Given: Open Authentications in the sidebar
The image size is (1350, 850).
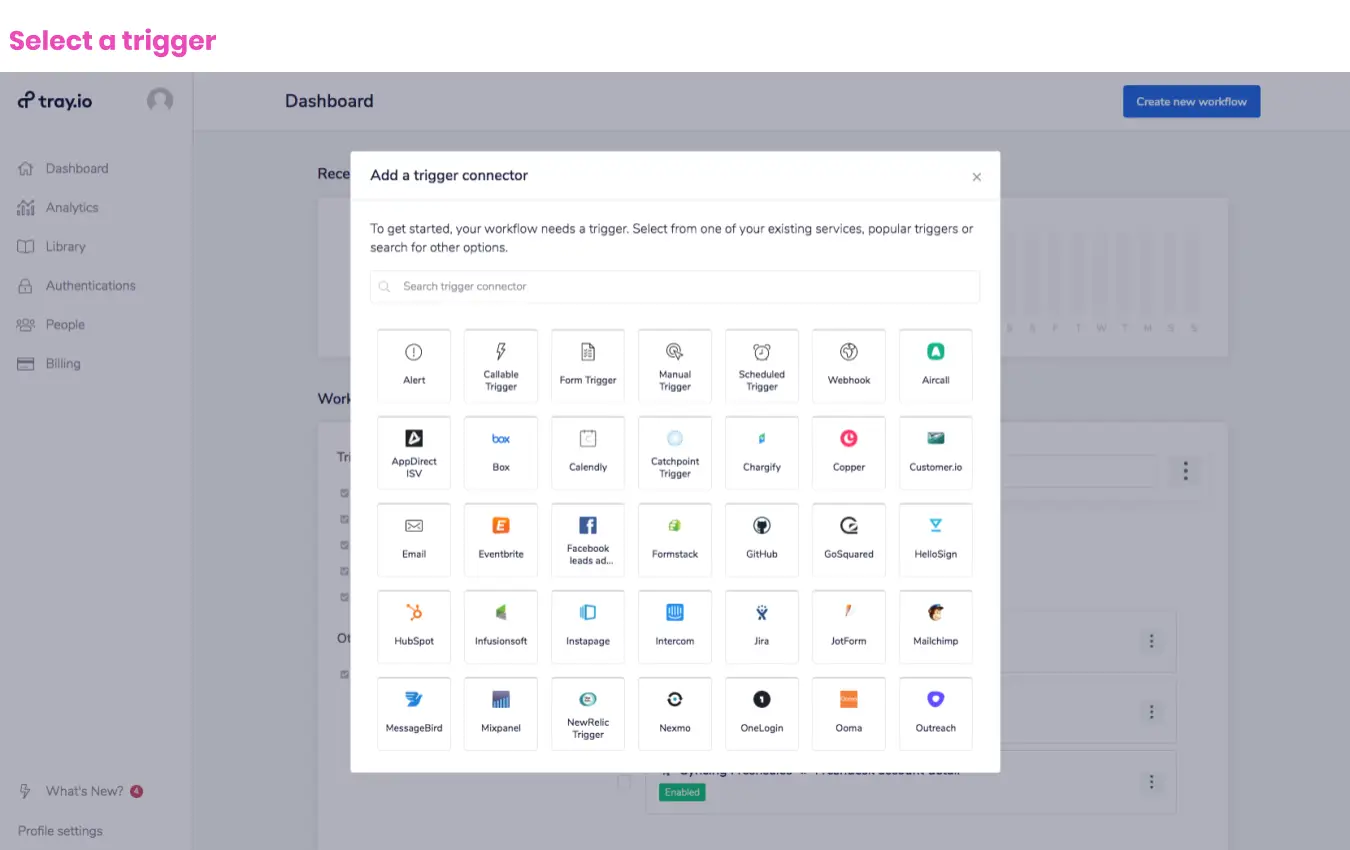Looking at the screenshot, I should coord(77,286).
